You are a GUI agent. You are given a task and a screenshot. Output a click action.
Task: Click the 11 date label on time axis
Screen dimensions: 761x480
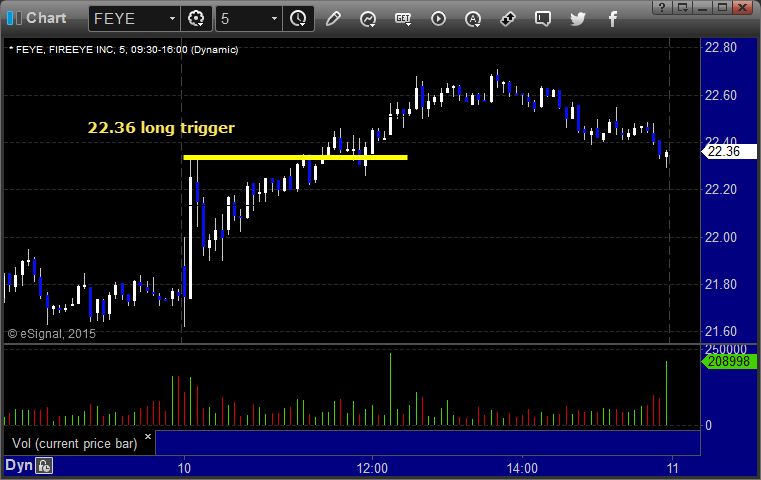(x=672, y=468)
